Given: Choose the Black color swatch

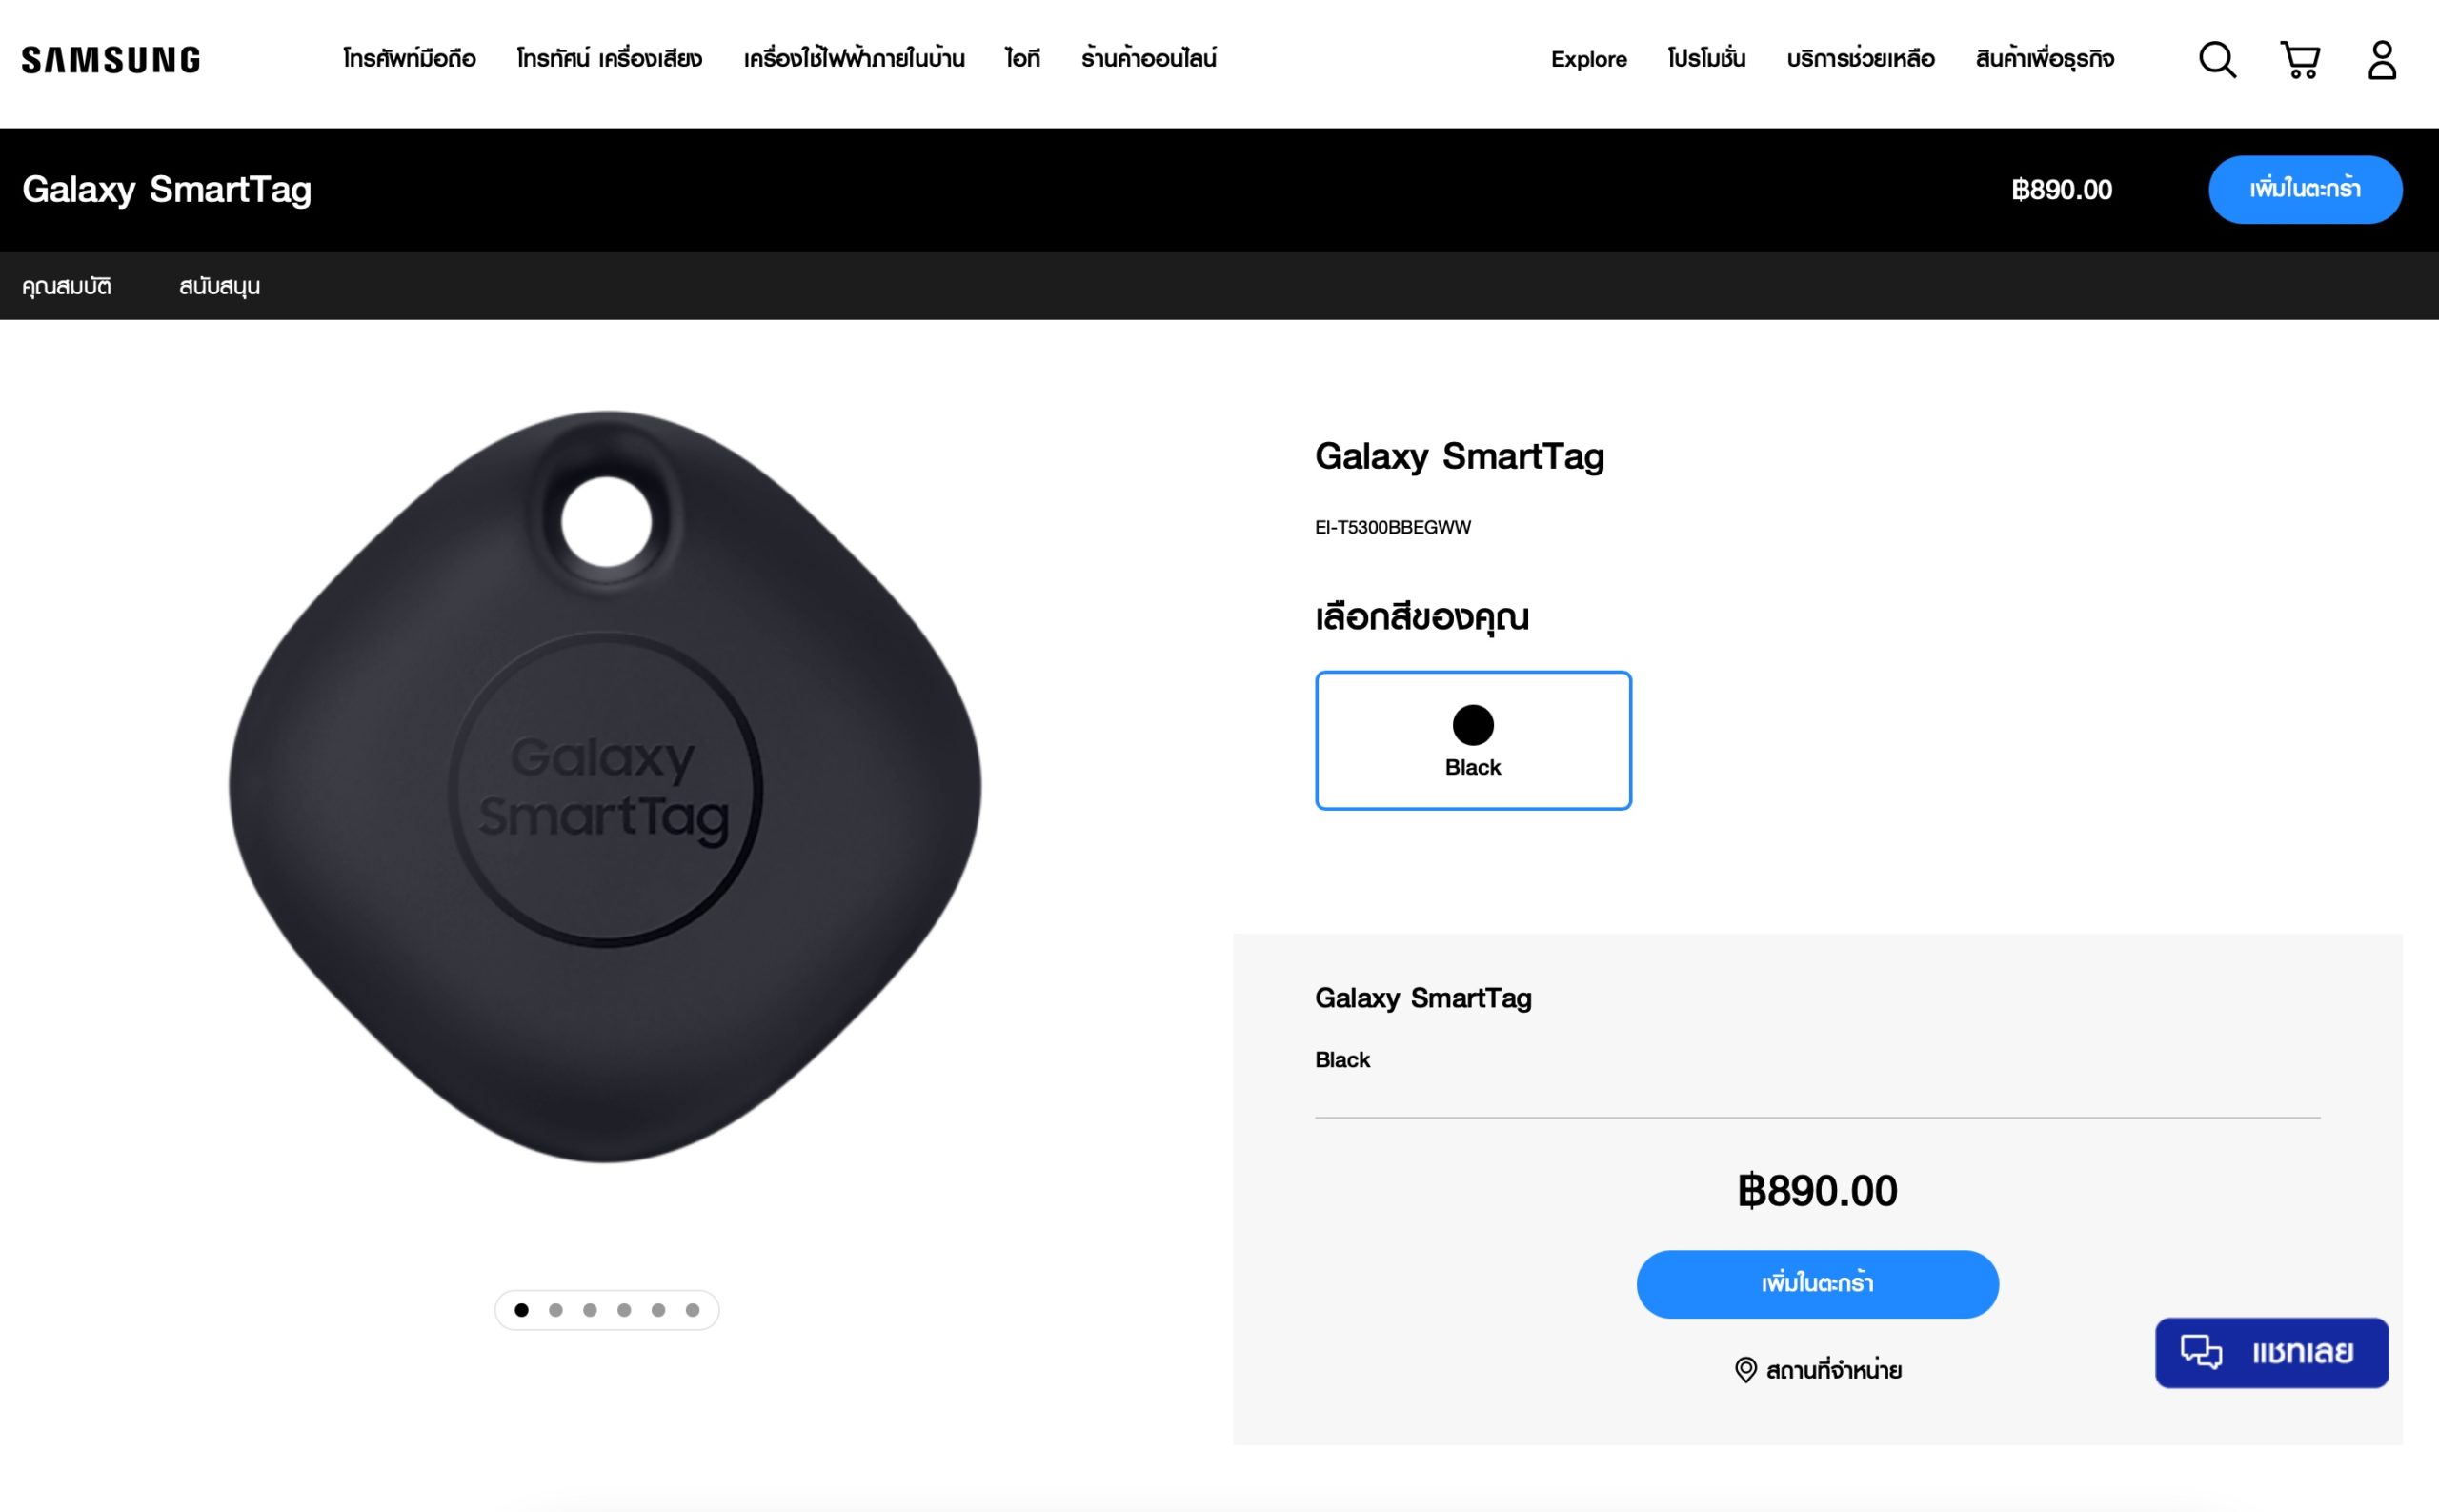Looking at the screenshot, I should [1473, 740].
